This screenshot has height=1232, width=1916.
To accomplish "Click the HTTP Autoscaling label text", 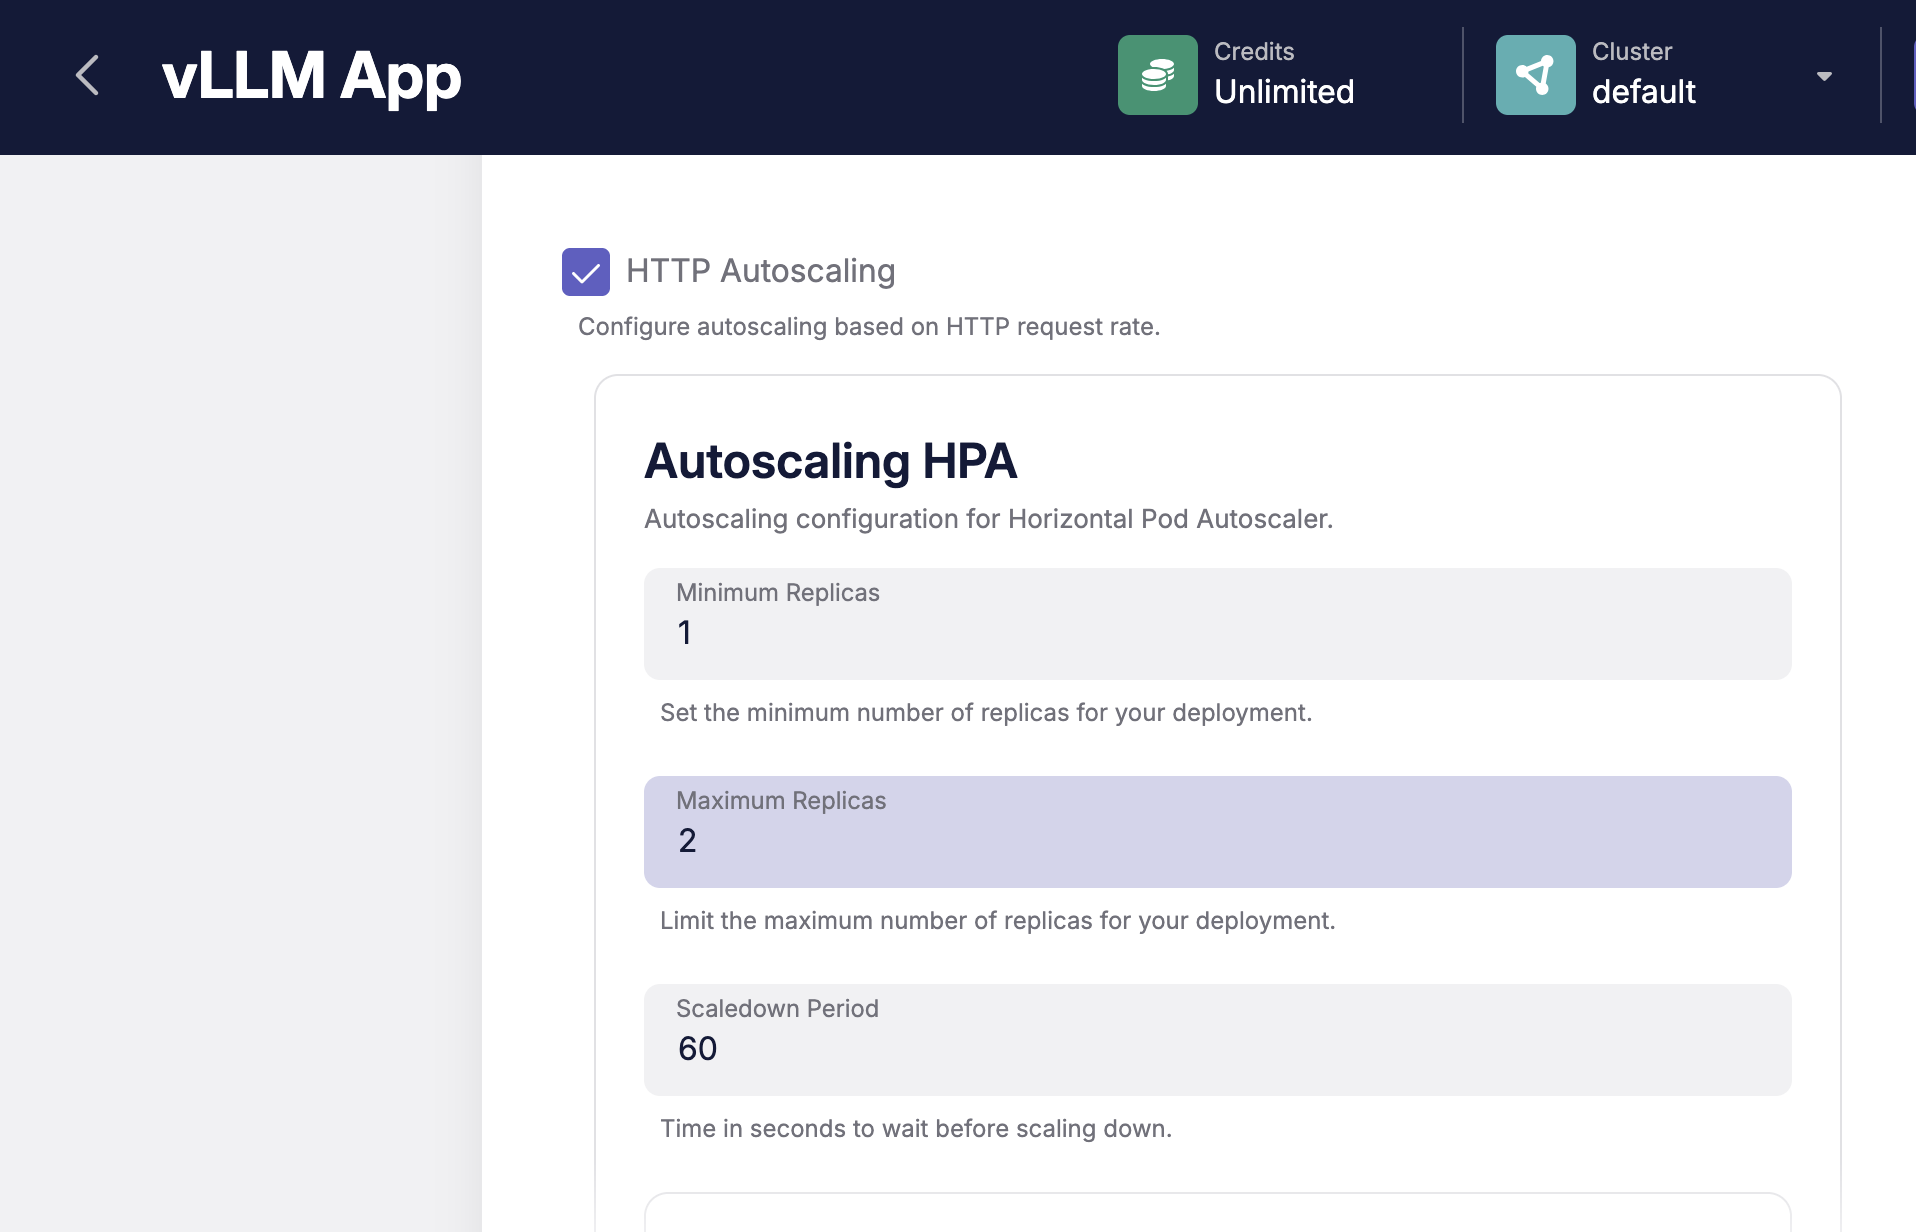I will pos(760,271).
